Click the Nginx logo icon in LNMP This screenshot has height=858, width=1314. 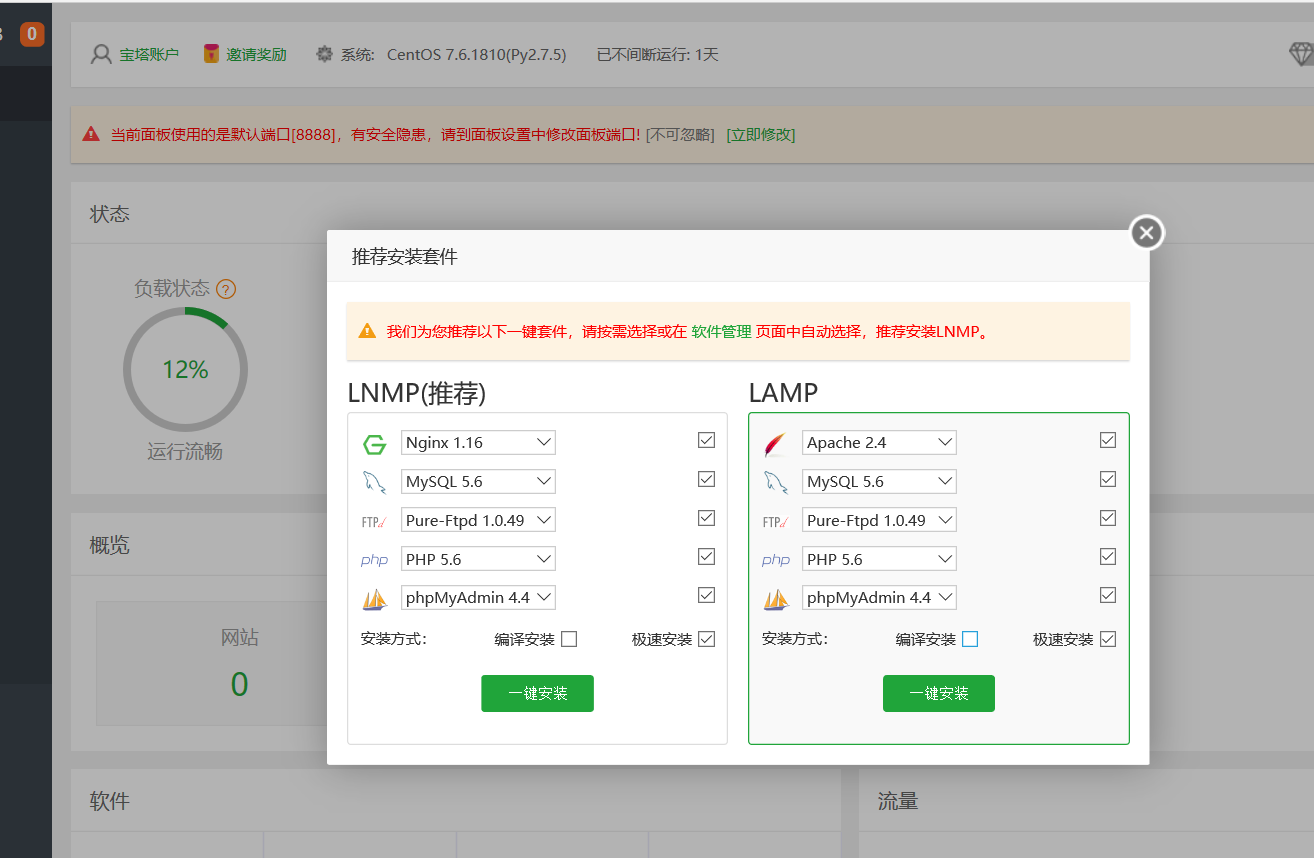point(374,445)
